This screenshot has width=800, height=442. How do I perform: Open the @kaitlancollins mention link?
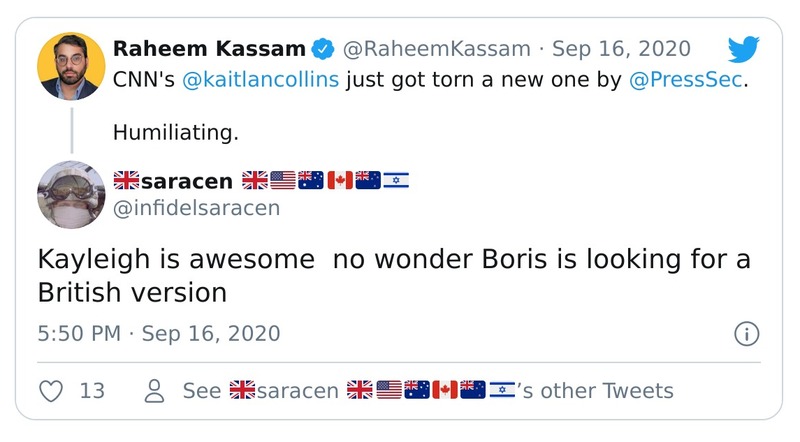[x=260, y=80]
